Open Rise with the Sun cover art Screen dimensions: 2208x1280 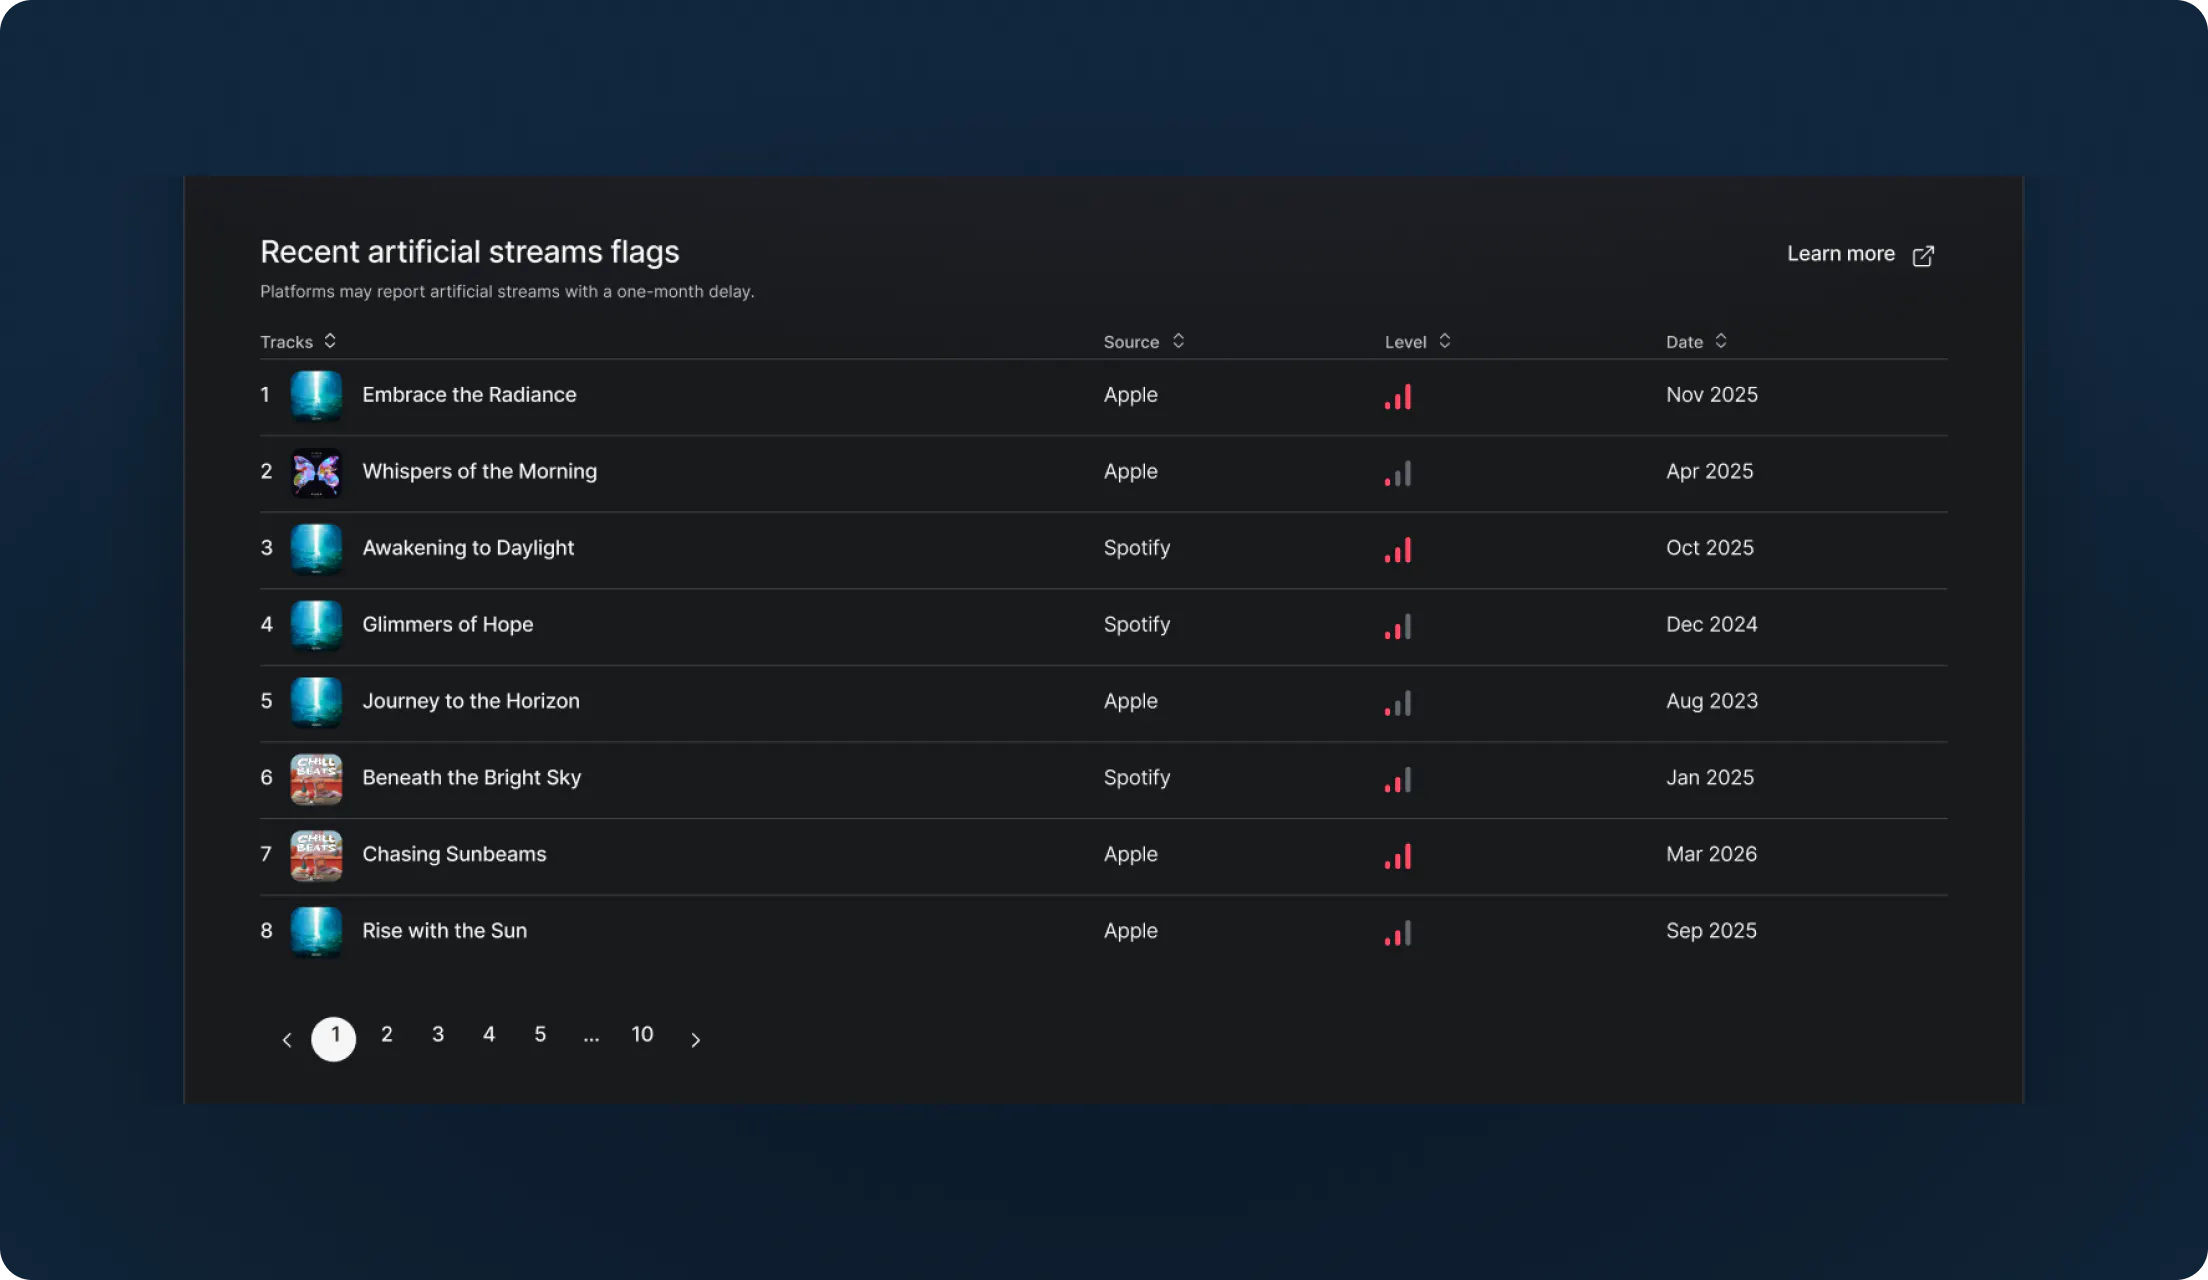(316, 932)
